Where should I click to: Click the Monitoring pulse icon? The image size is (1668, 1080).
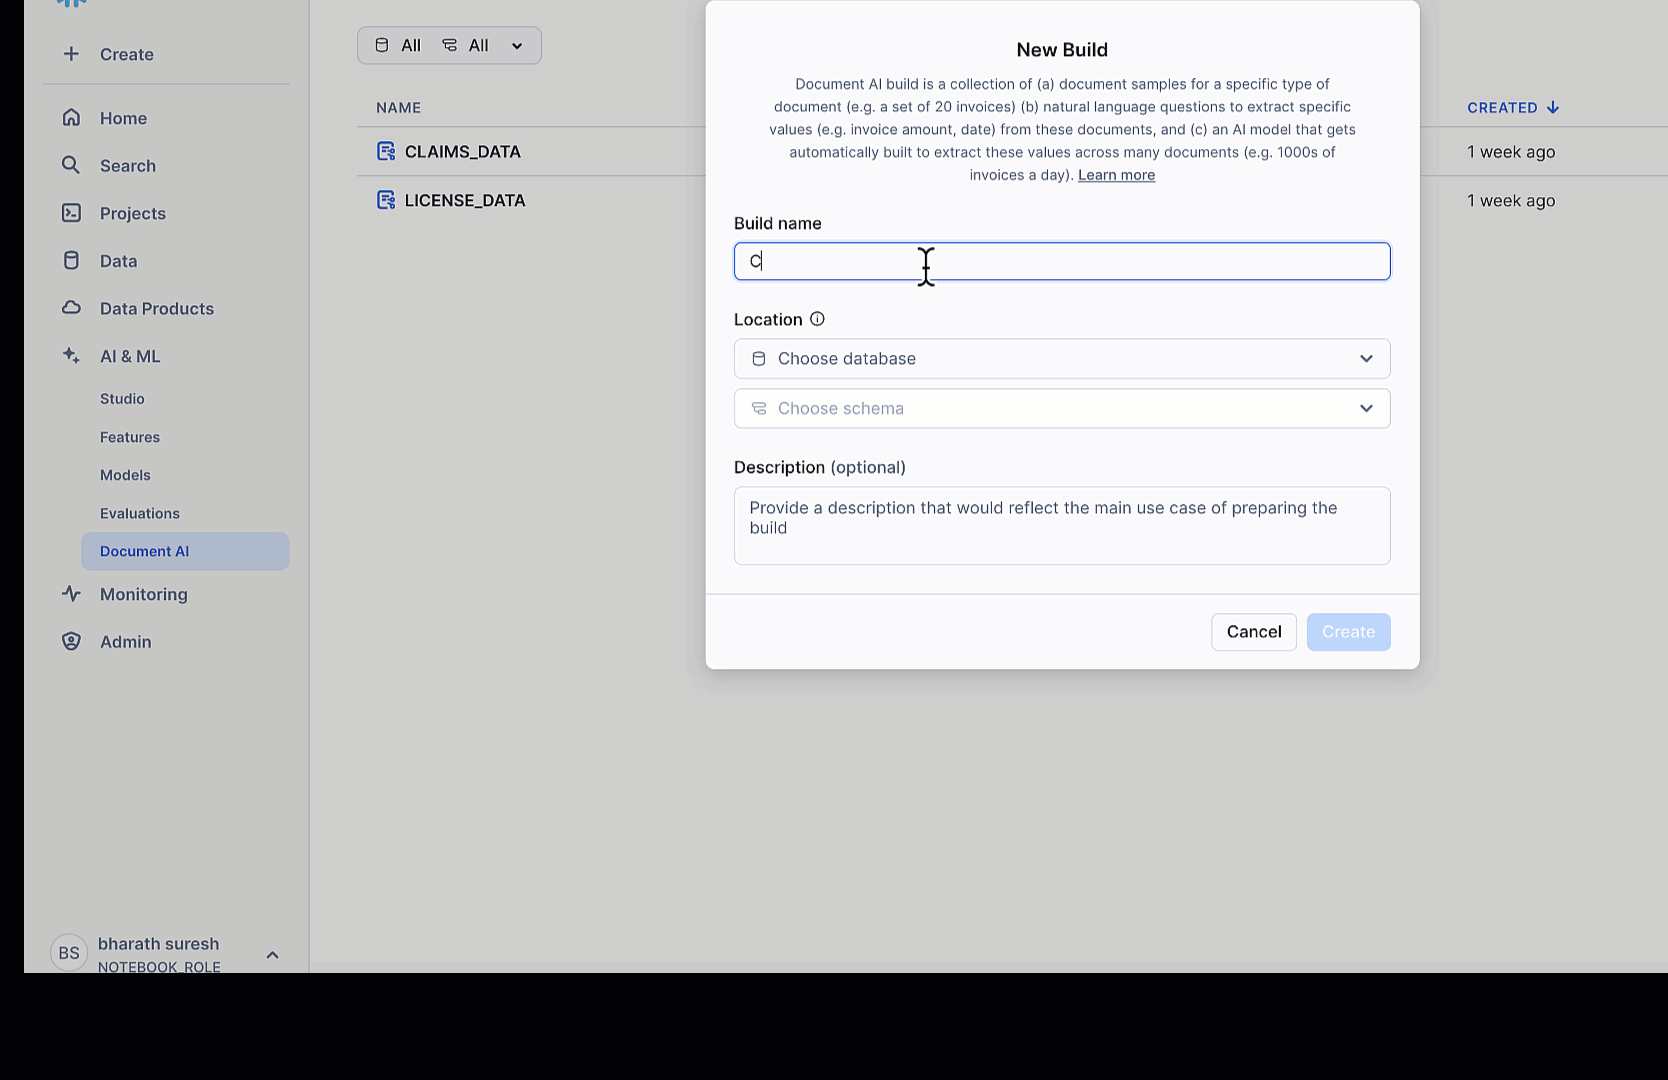coord(71,594)
